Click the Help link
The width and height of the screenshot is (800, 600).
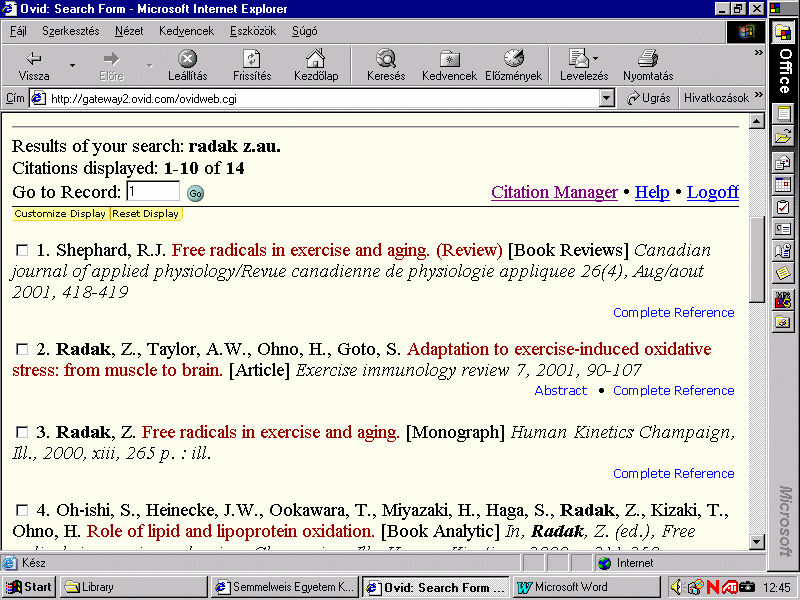[652, 192]
